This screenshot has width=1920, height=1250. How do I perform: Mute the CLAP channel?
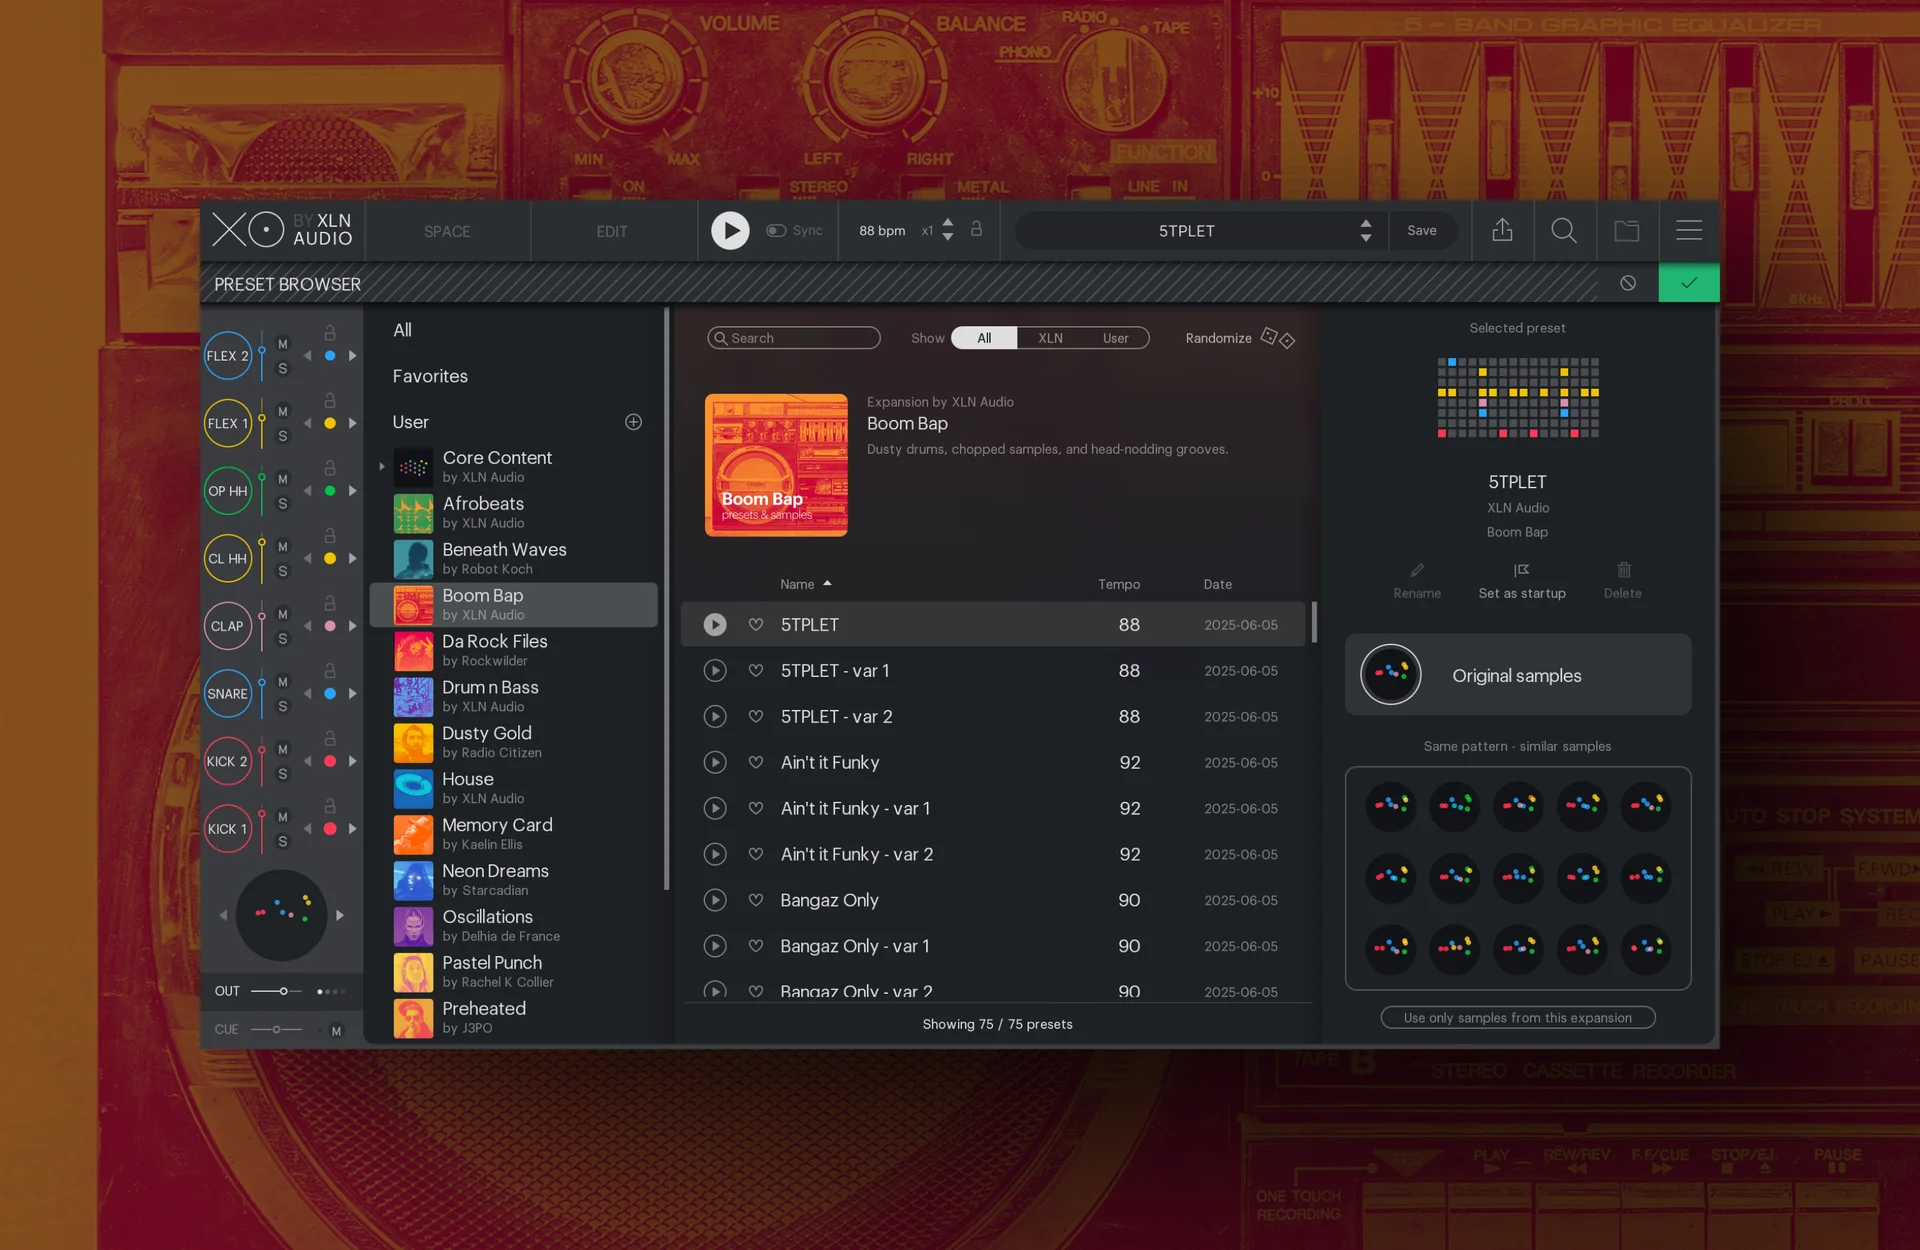[x=283, y=614]
